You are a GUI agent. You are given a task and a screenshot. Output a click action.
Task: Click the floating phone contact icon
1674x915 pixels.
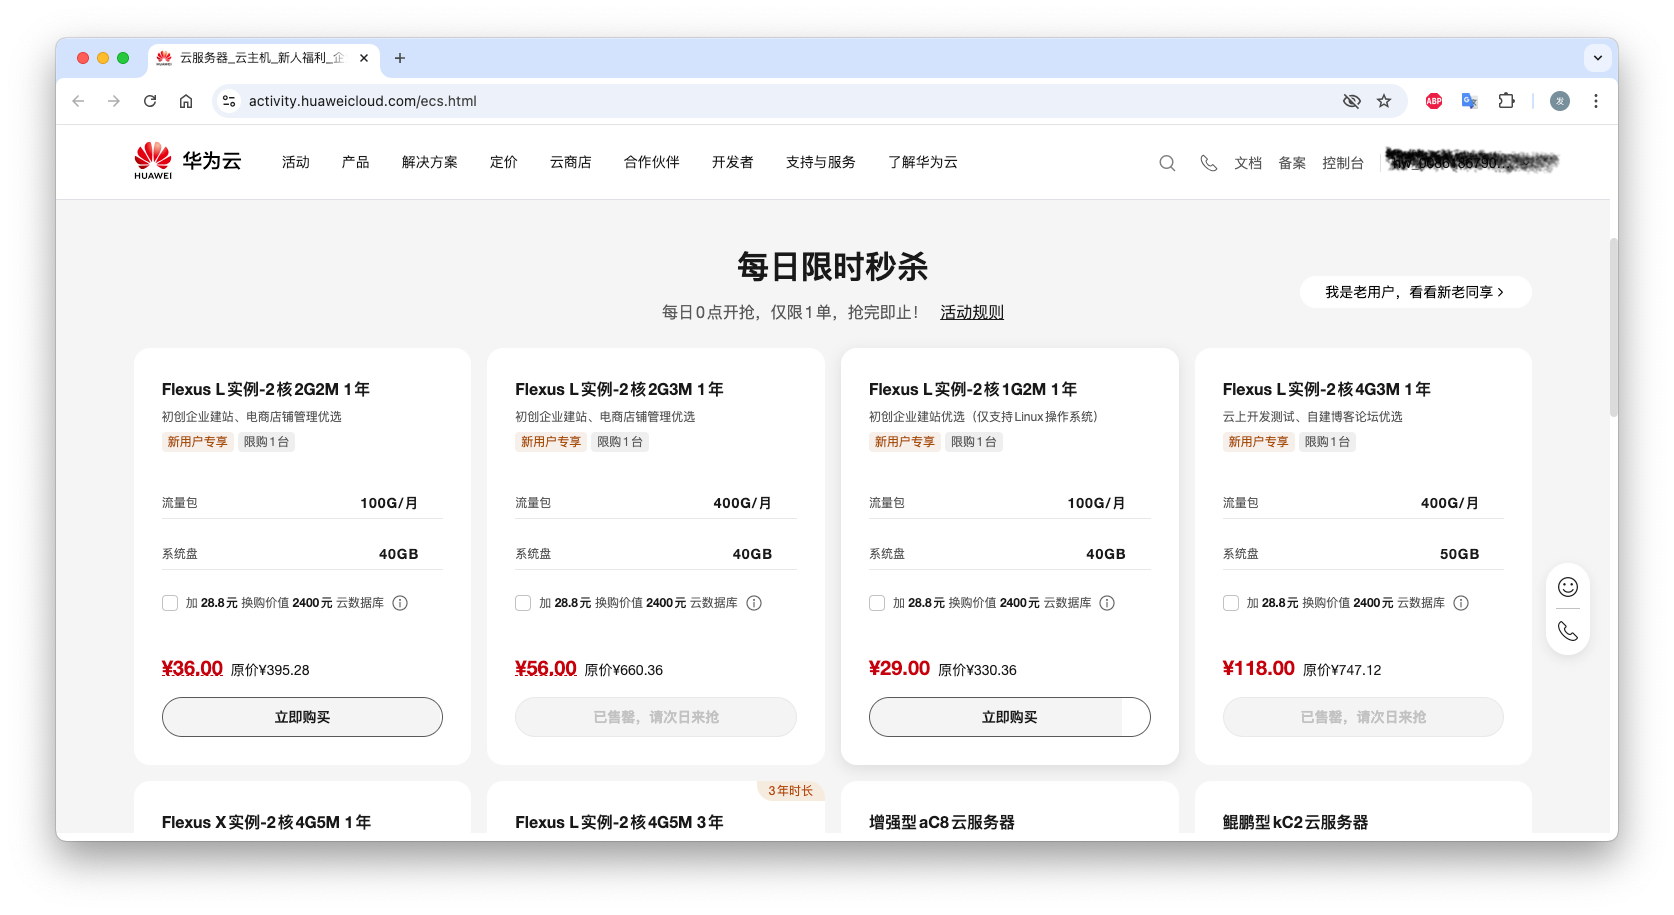point(1567,631)
